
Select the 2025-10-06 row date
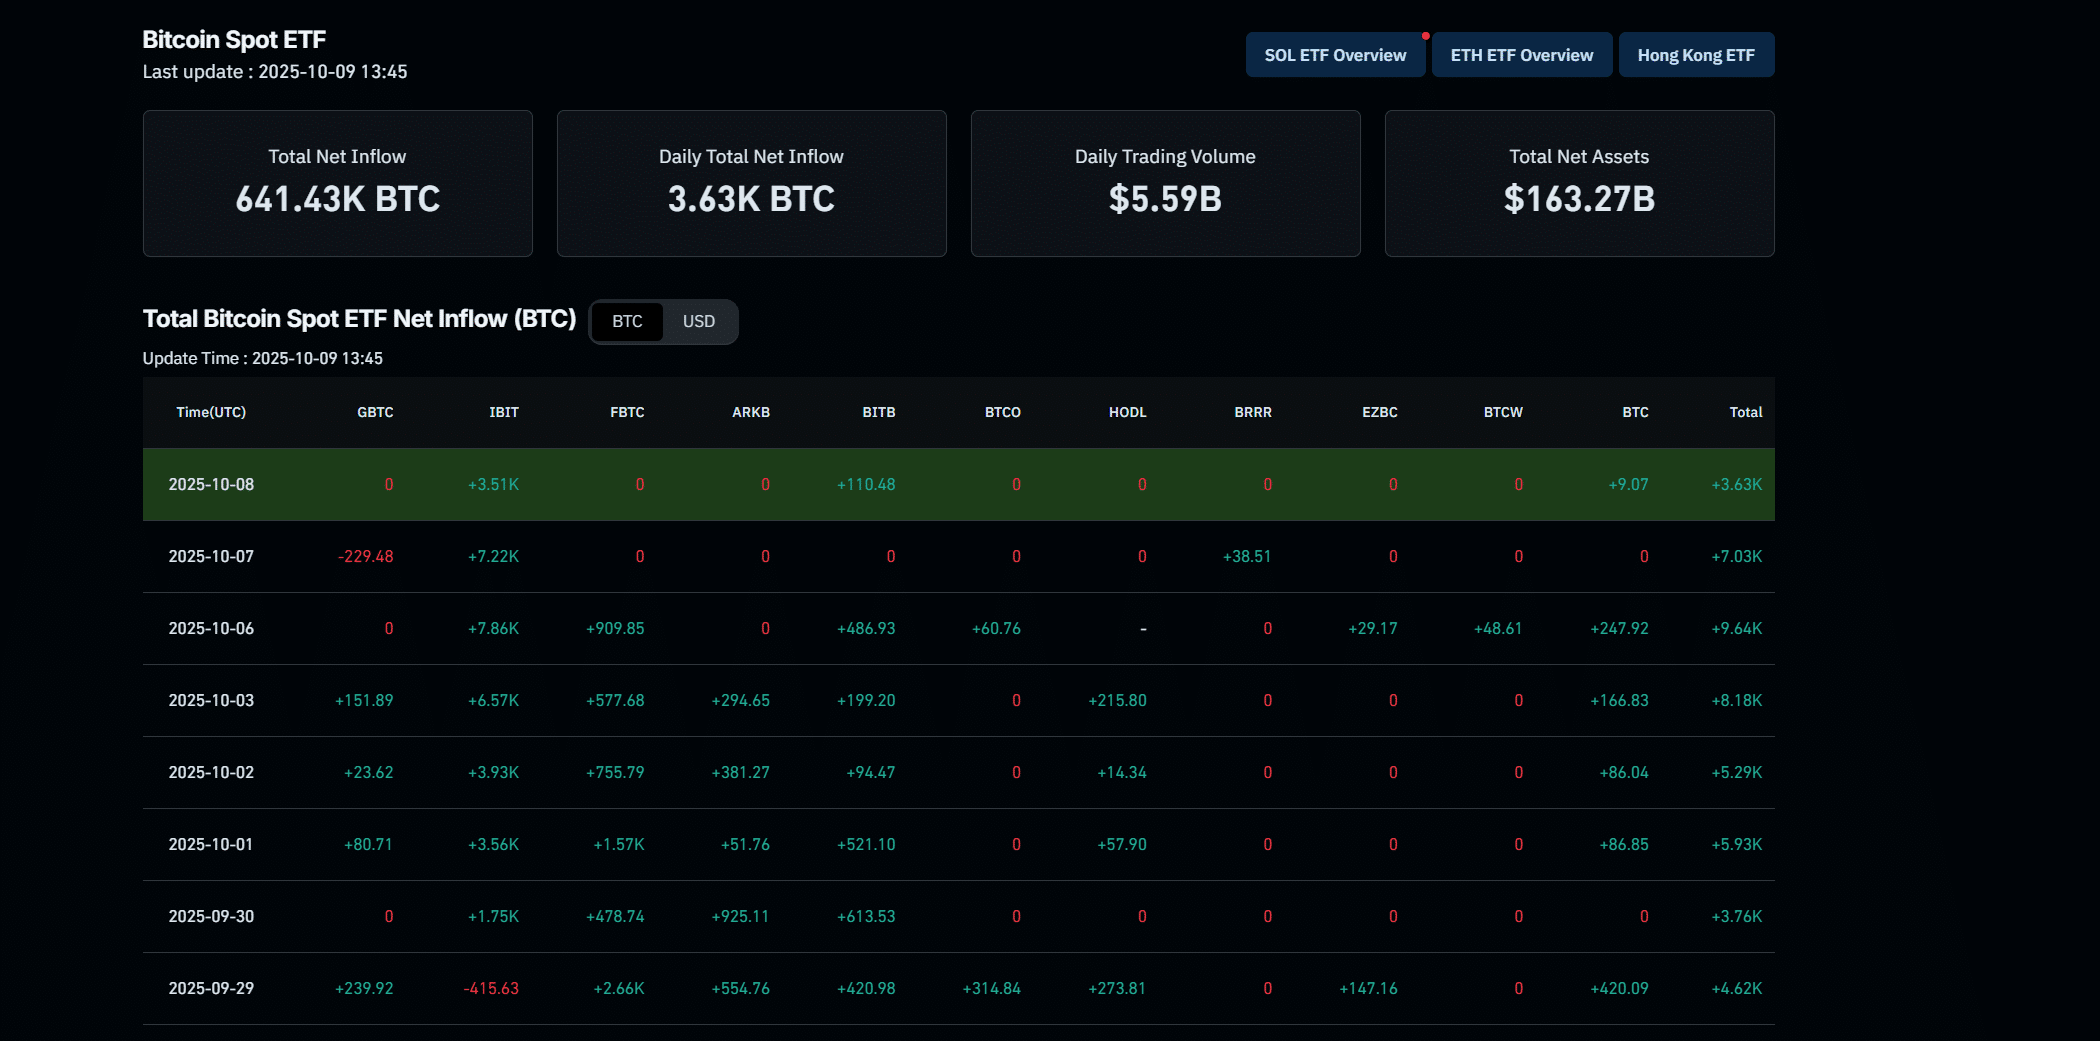coord(211,628)
